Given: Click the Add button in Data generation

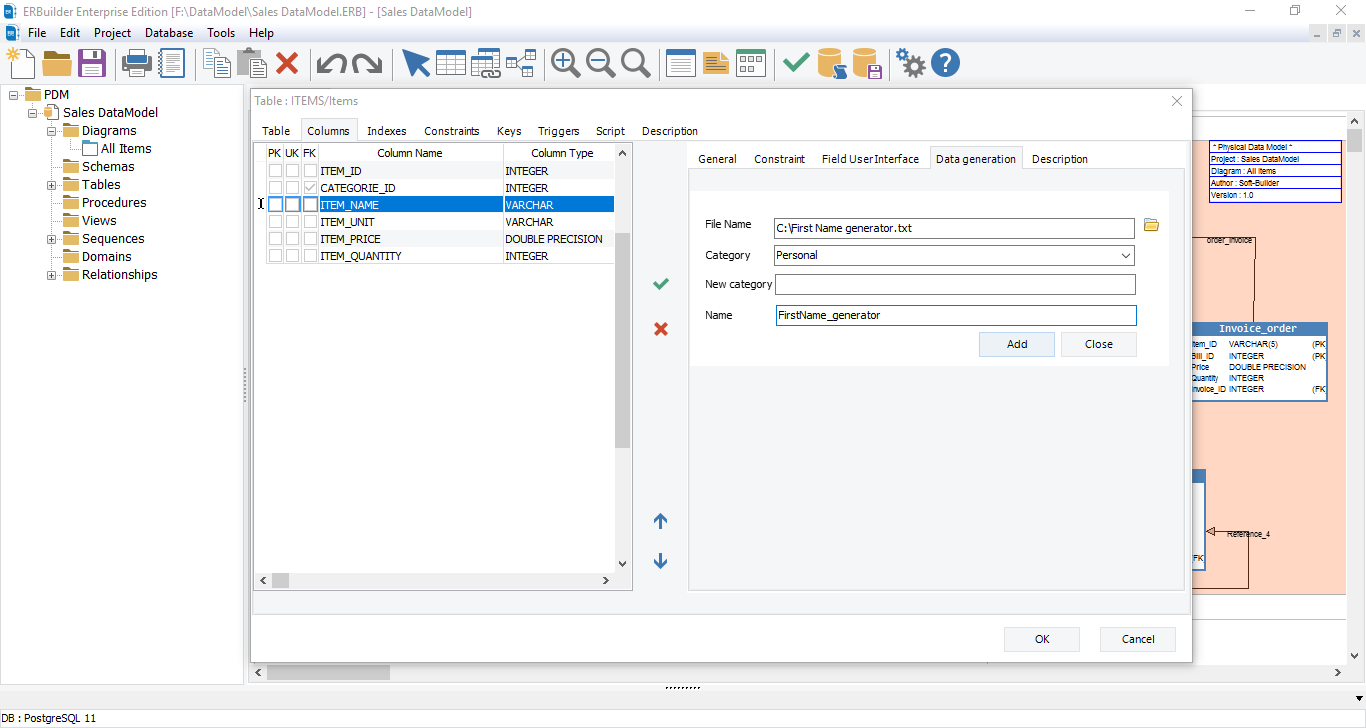Looking at the screenshot, I should click(x=1016, y=343).
